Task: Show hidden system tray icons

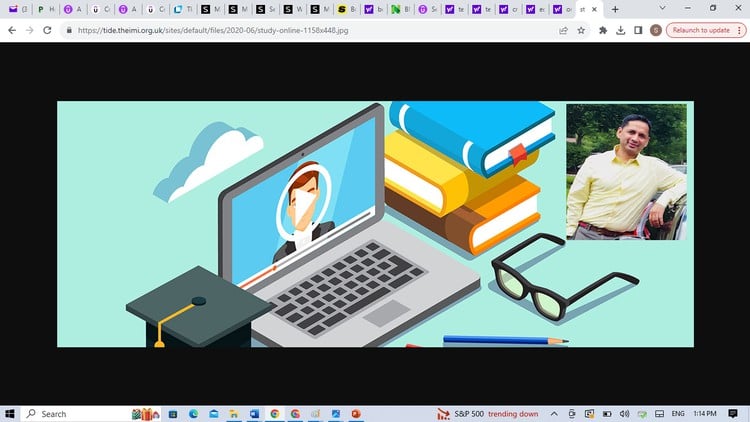Action: click(555, 413)
